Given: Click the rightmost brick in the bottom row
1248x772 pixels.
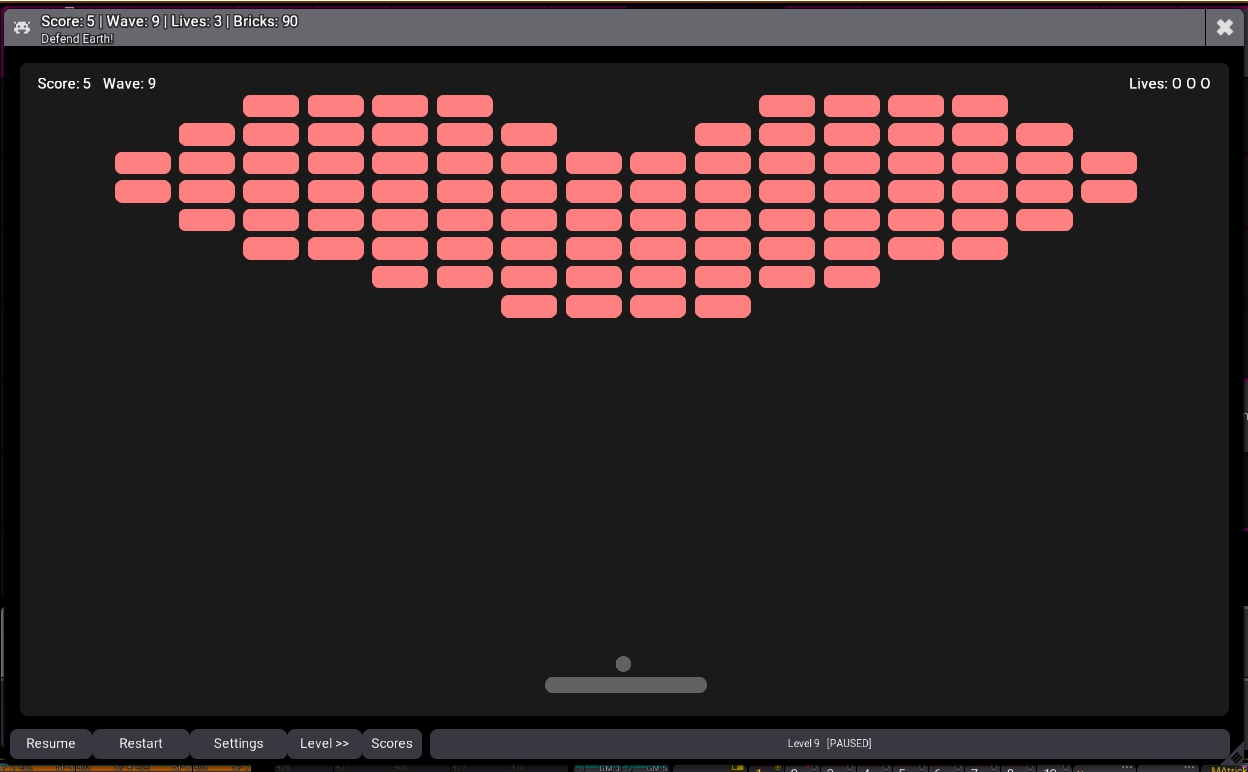Looking at the screenshot, I should tap(723, 306).
